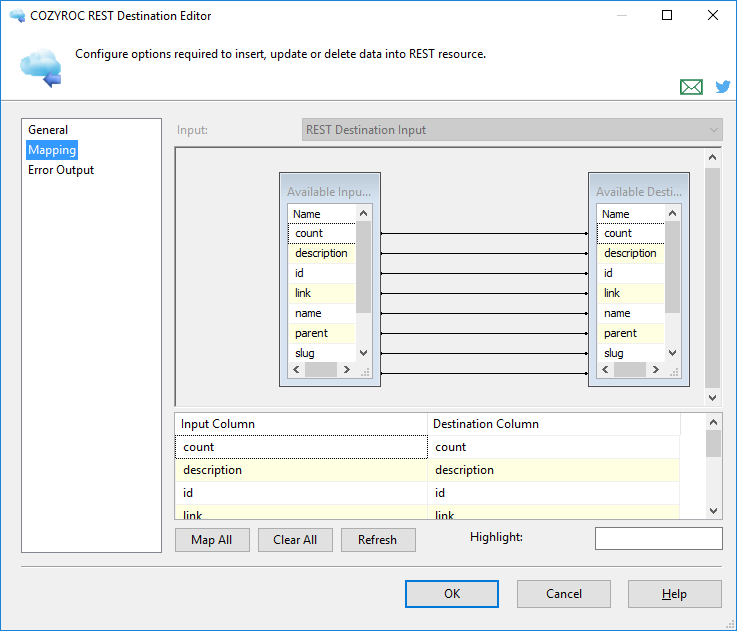This screenshot has height=631, width=737.
Task: Click Name header in Available Input list
Action: pyautogui.click(x=322, y=214)
